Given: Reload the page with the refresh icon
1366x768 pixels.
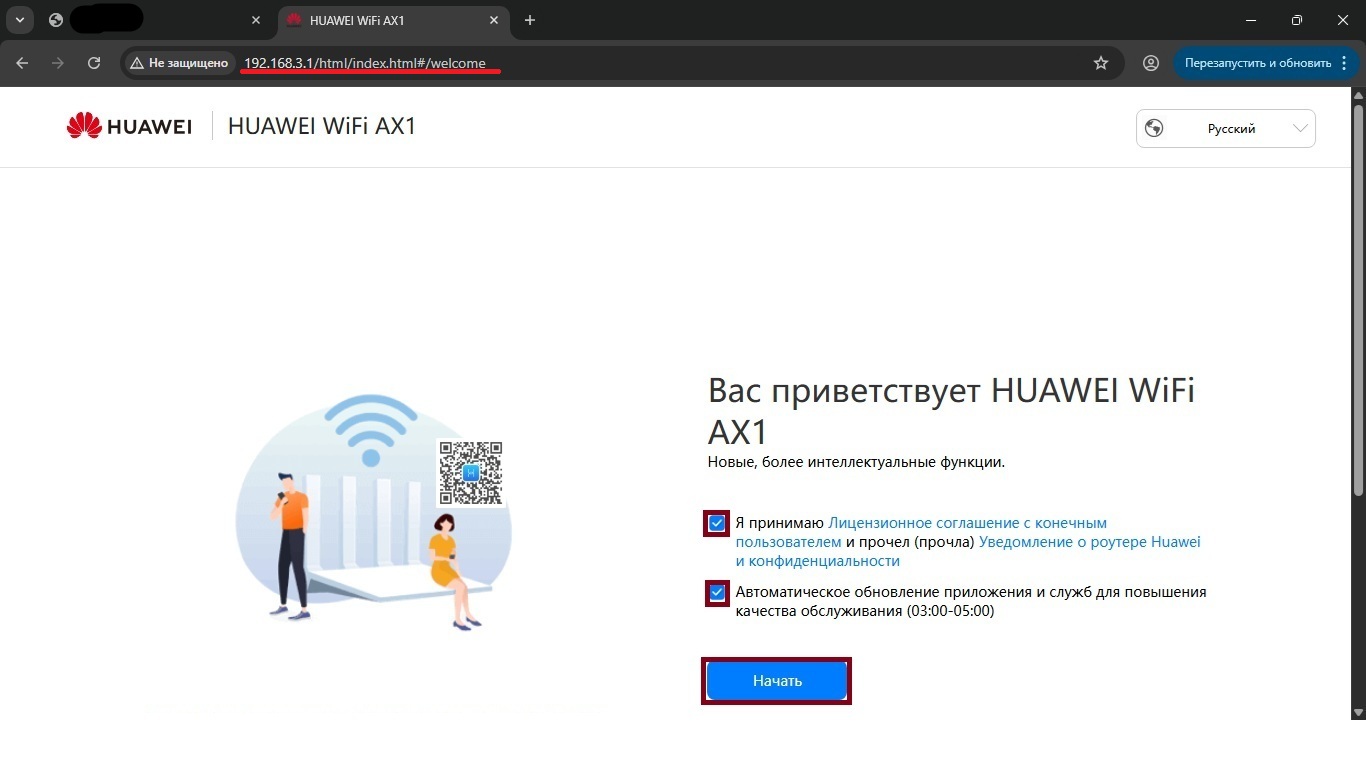Looking at the screenshot, I should (94, 63).
